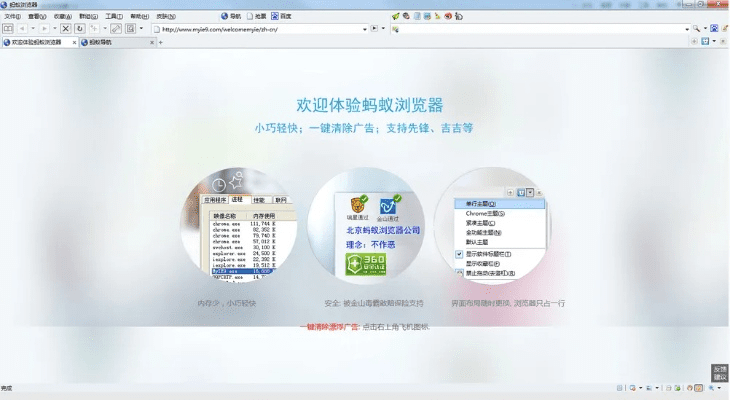Click the red Weibo eye icon

(x=448, y=16)
